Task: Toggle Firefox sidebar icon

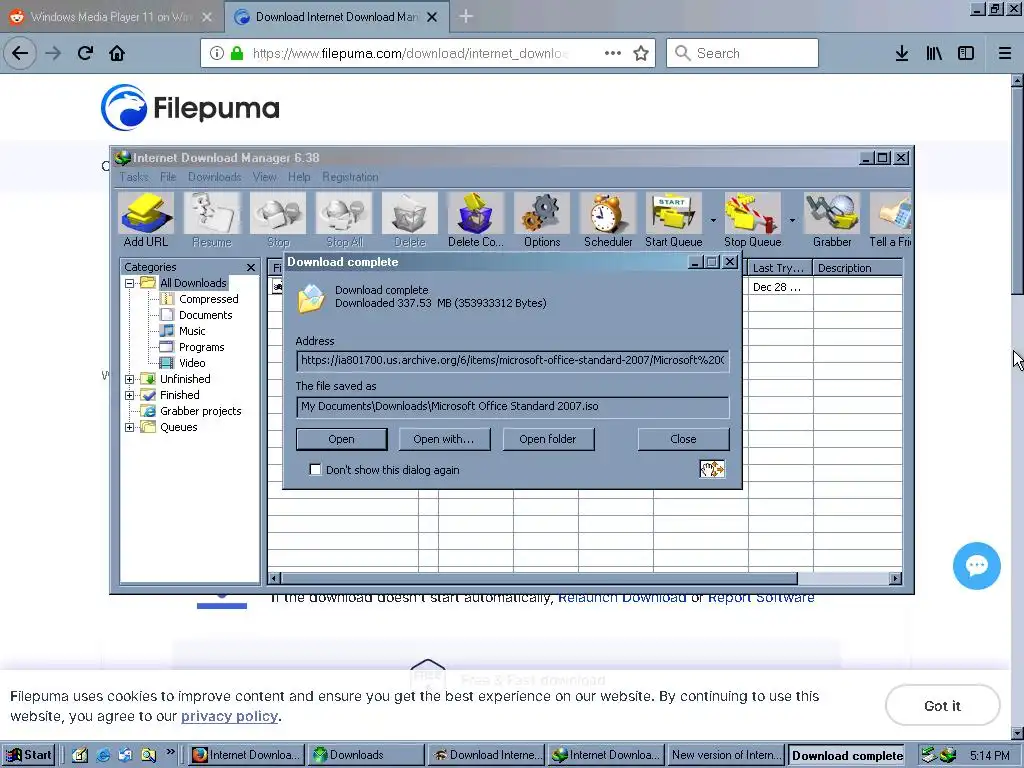Action: (966, 53)
